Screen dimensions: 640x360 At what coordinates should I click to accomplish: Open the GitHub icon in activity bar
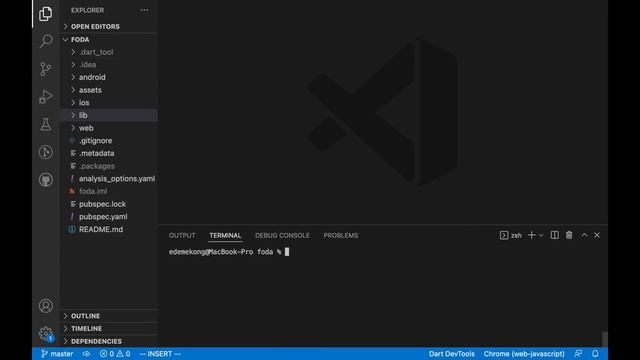pos(46,180)
